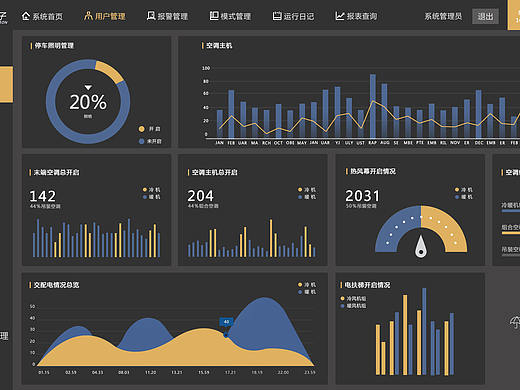
Task: Open the 报表查询 menu item
Action: pyautogui.click(x=356, y=16)
